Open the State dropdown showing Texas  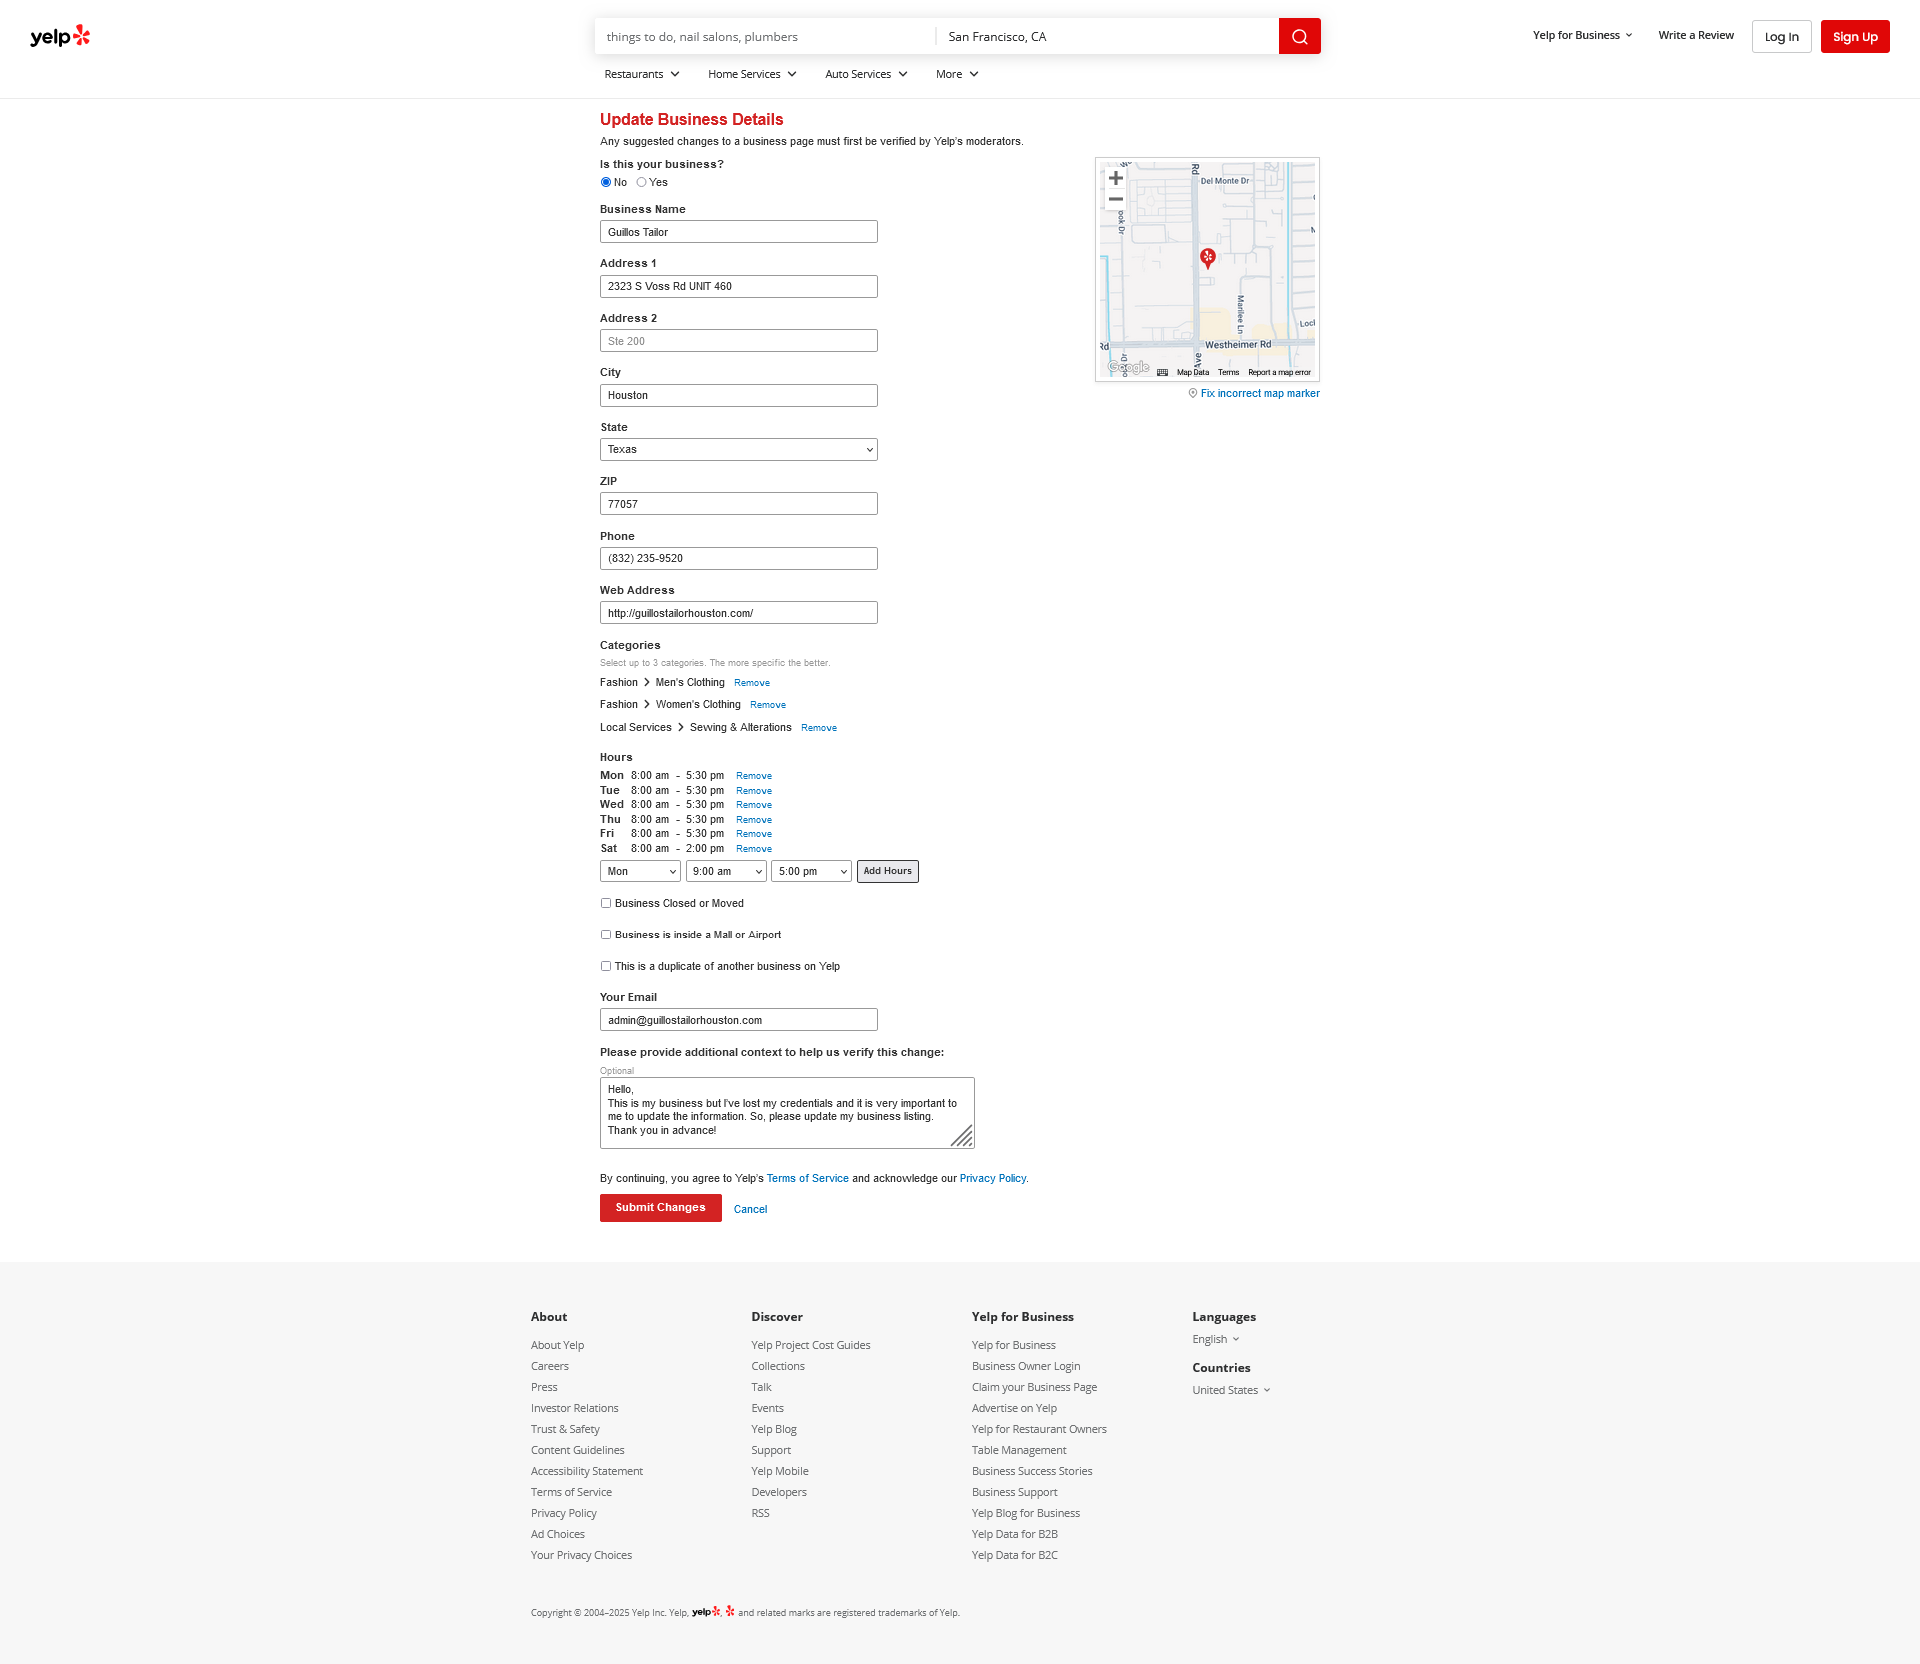point(738,450)
